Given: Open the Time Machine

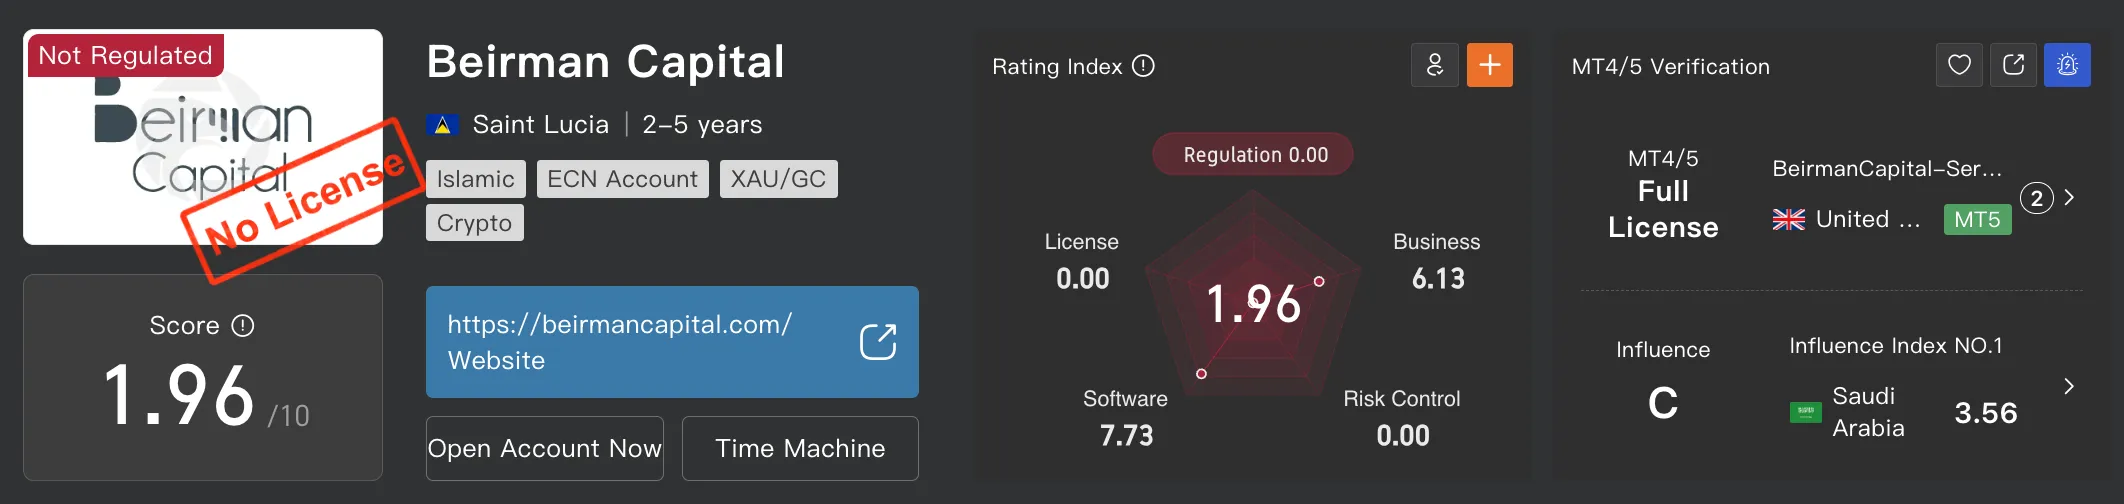Looking at the screenshot, I should click(800, 448).
